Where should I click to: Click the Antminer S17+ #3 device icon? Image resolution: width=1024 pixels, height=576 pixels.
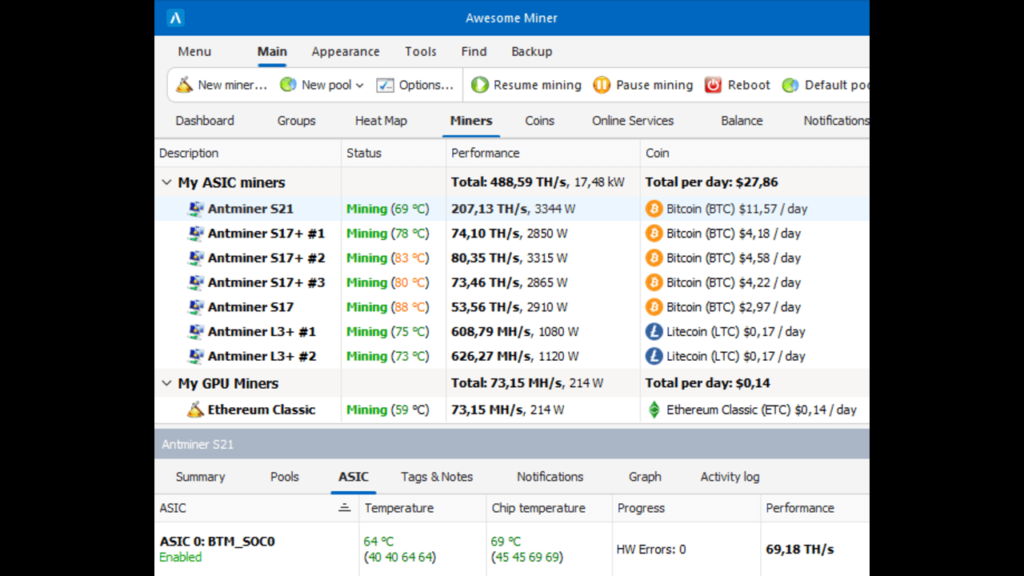click(195, 282)
